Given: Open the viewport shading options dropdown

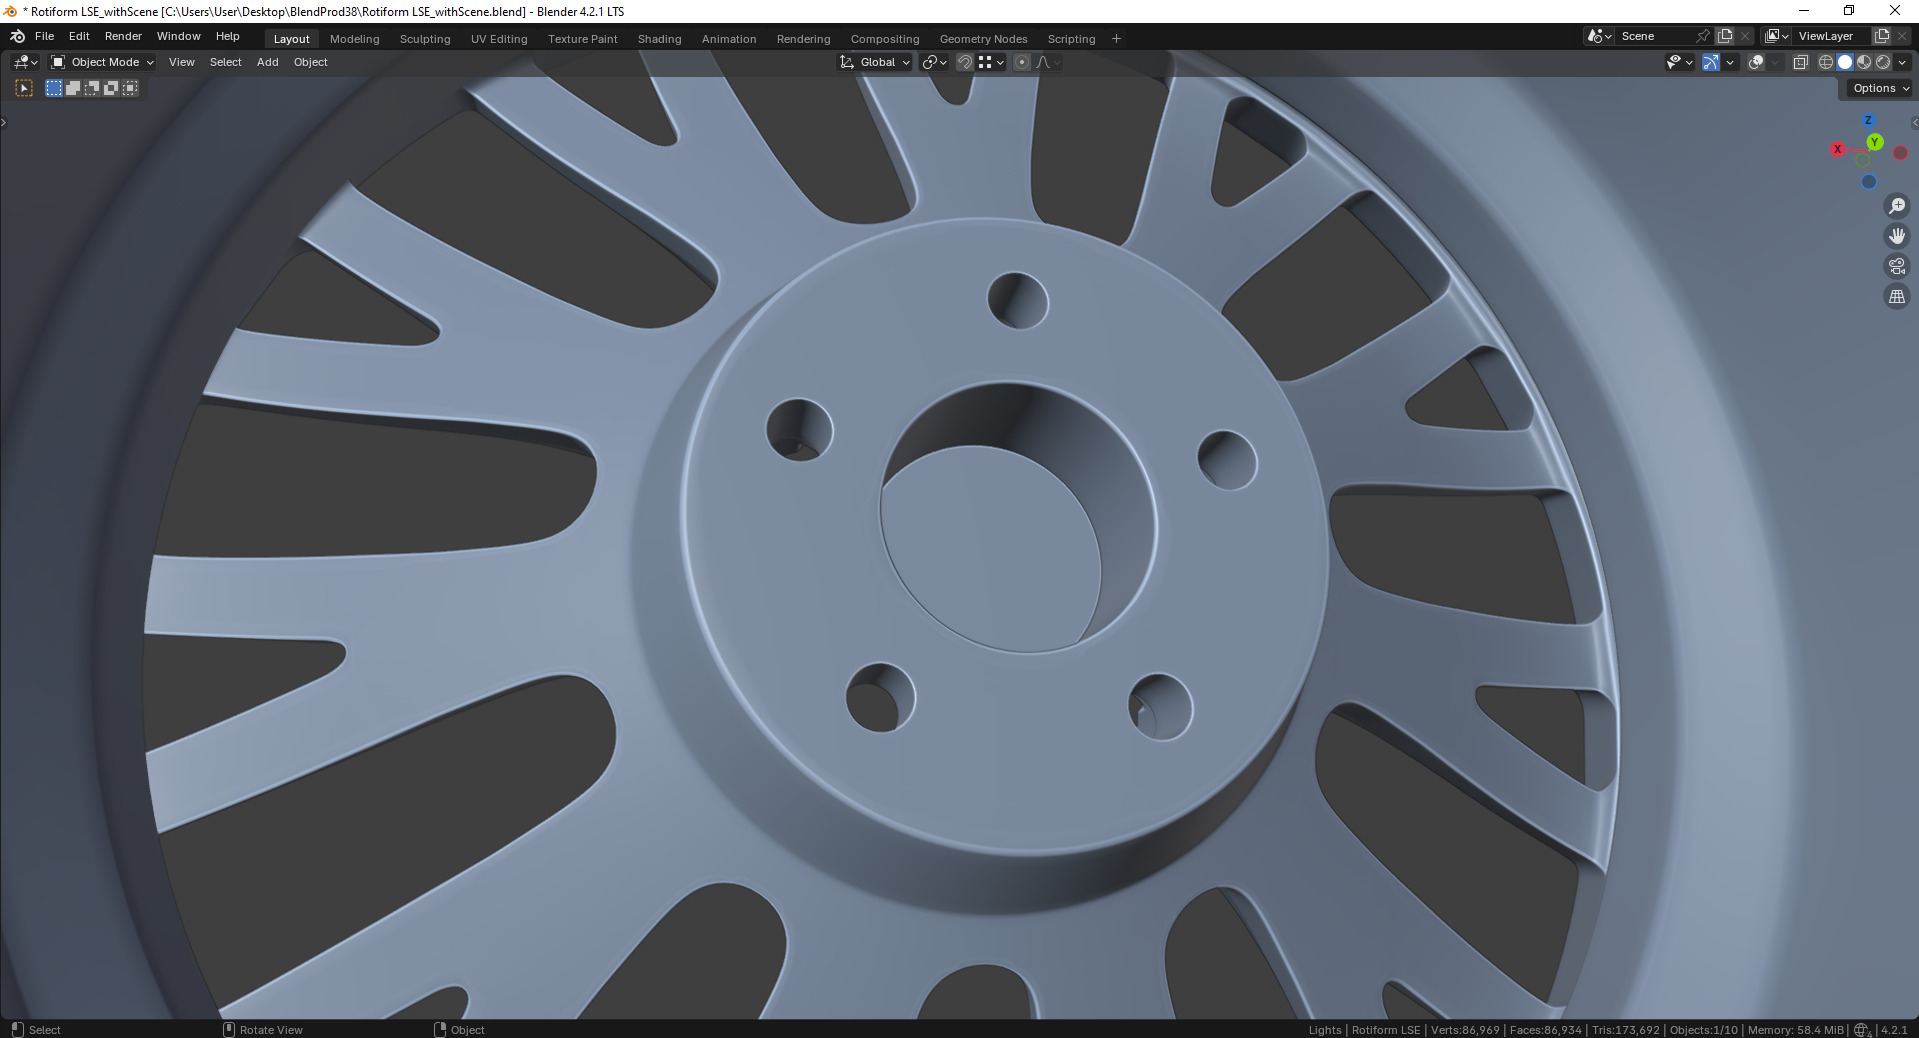Looking at the screenshot, I should [1902, 62].
